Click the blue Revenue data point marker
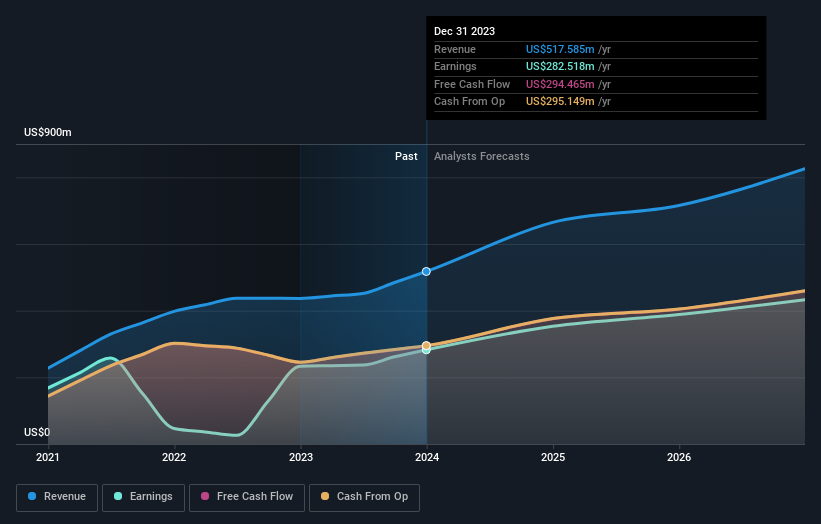The height and width of the screenshot is (524, 821). (426, 271)
